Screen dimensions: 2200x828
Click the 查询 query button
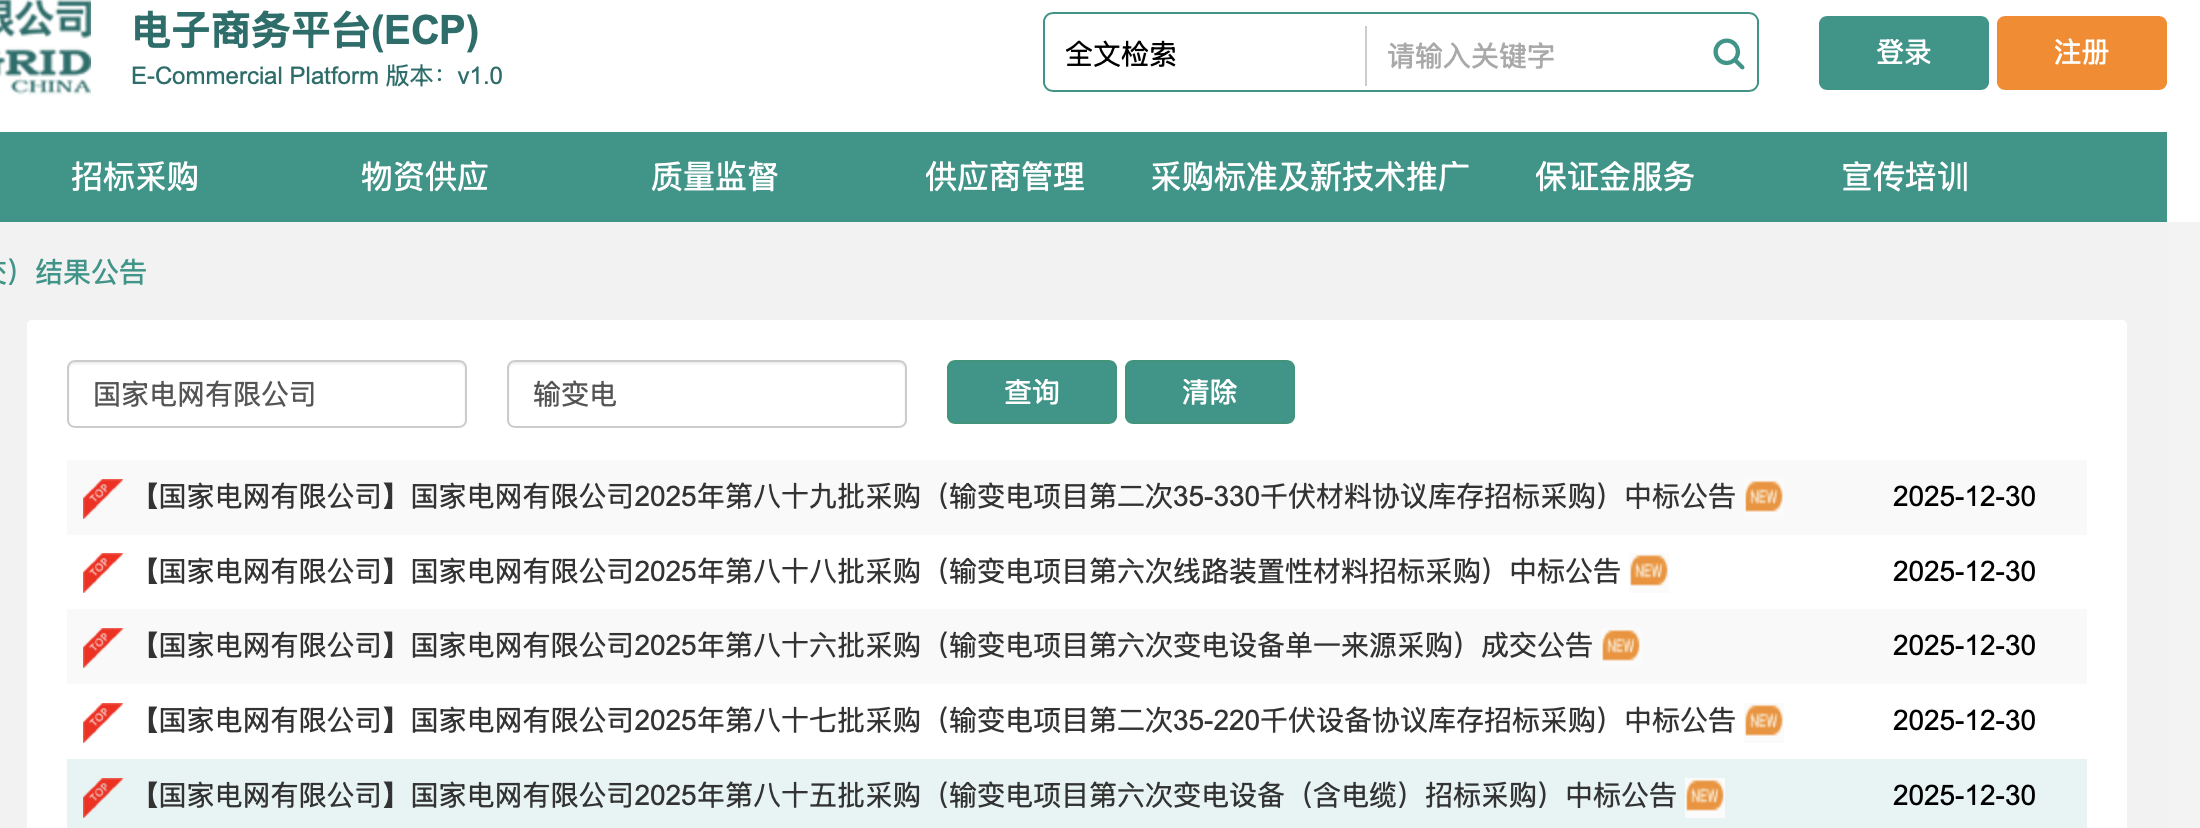click(1032, 392)
